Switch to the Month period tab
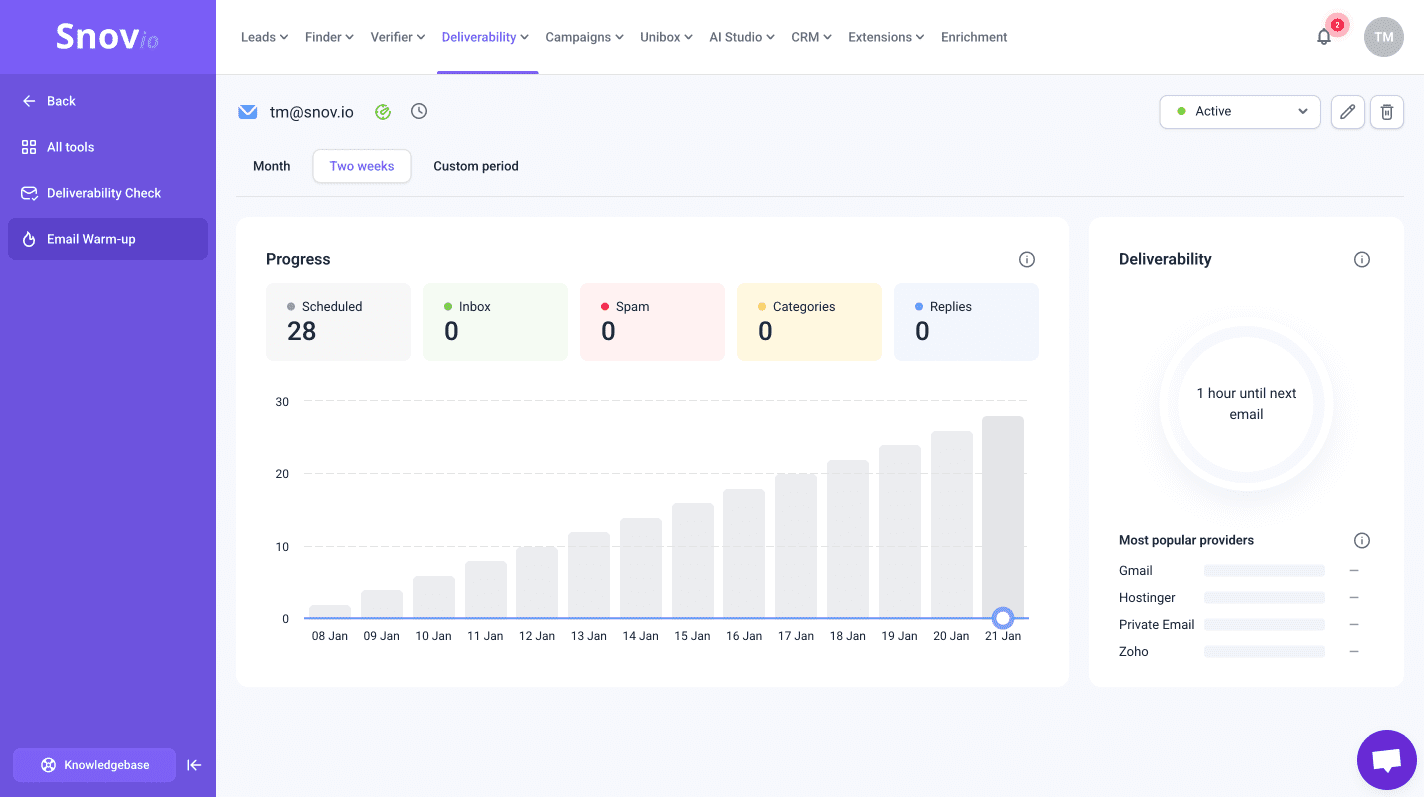This screenshot has width=1424, height=797. click(x=271, y=166)
